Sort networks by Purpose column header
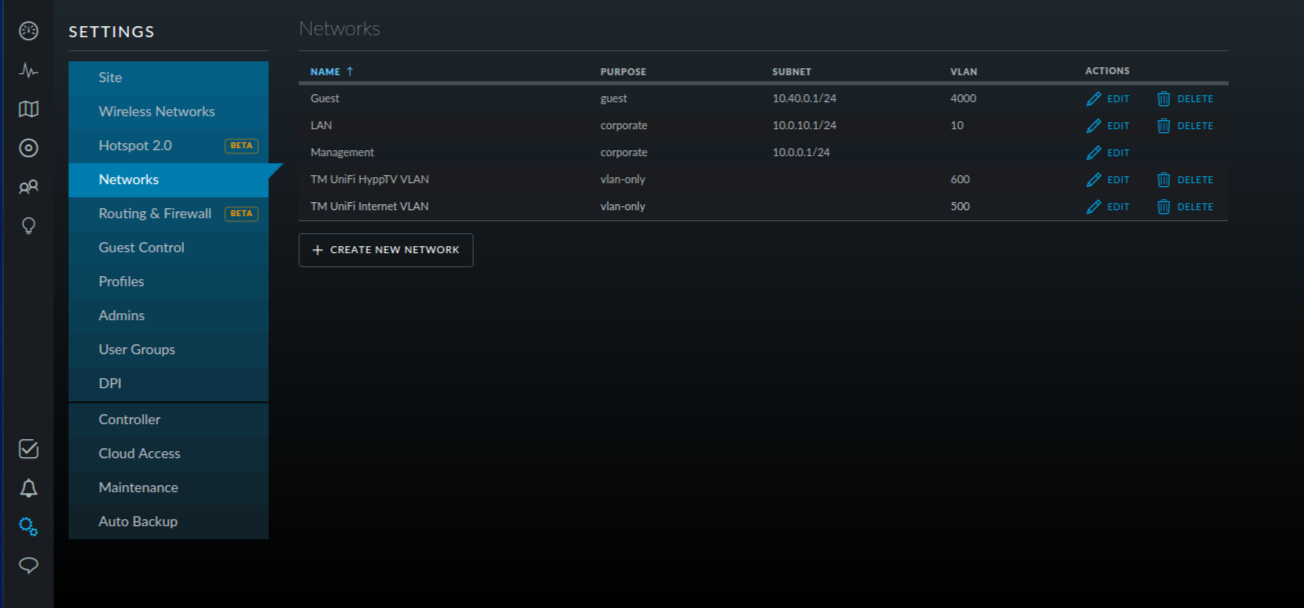 tap(623, 72)
